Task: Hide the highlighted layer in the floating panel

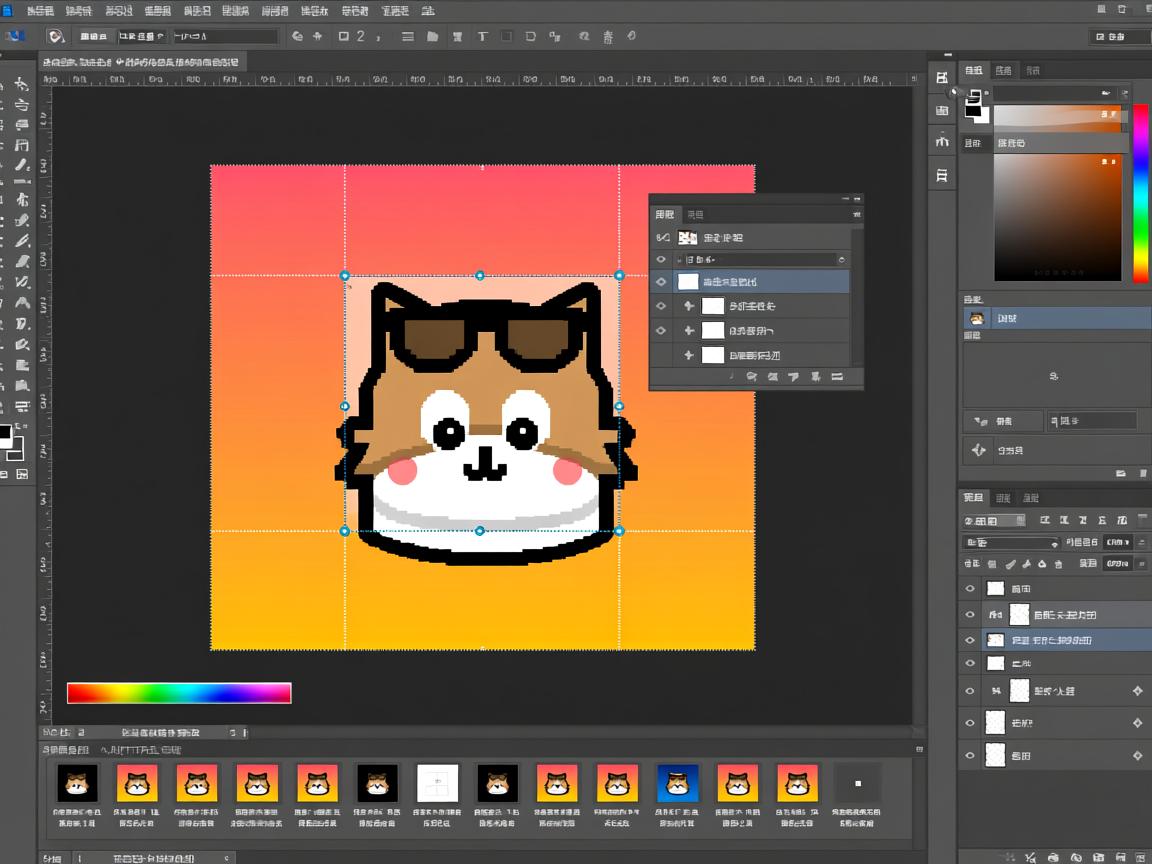Action: pyautogui.click(x=661, y=282)
